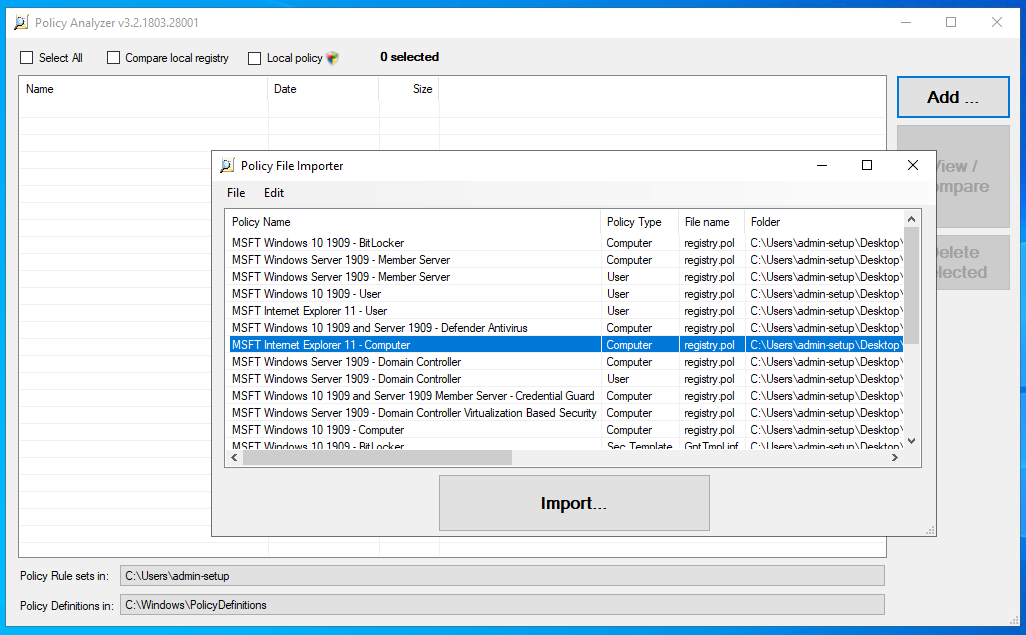The height and width of the screenshot is (635, 1026).
Task: Close the Policy Analyzer main window
Action: 997,23
